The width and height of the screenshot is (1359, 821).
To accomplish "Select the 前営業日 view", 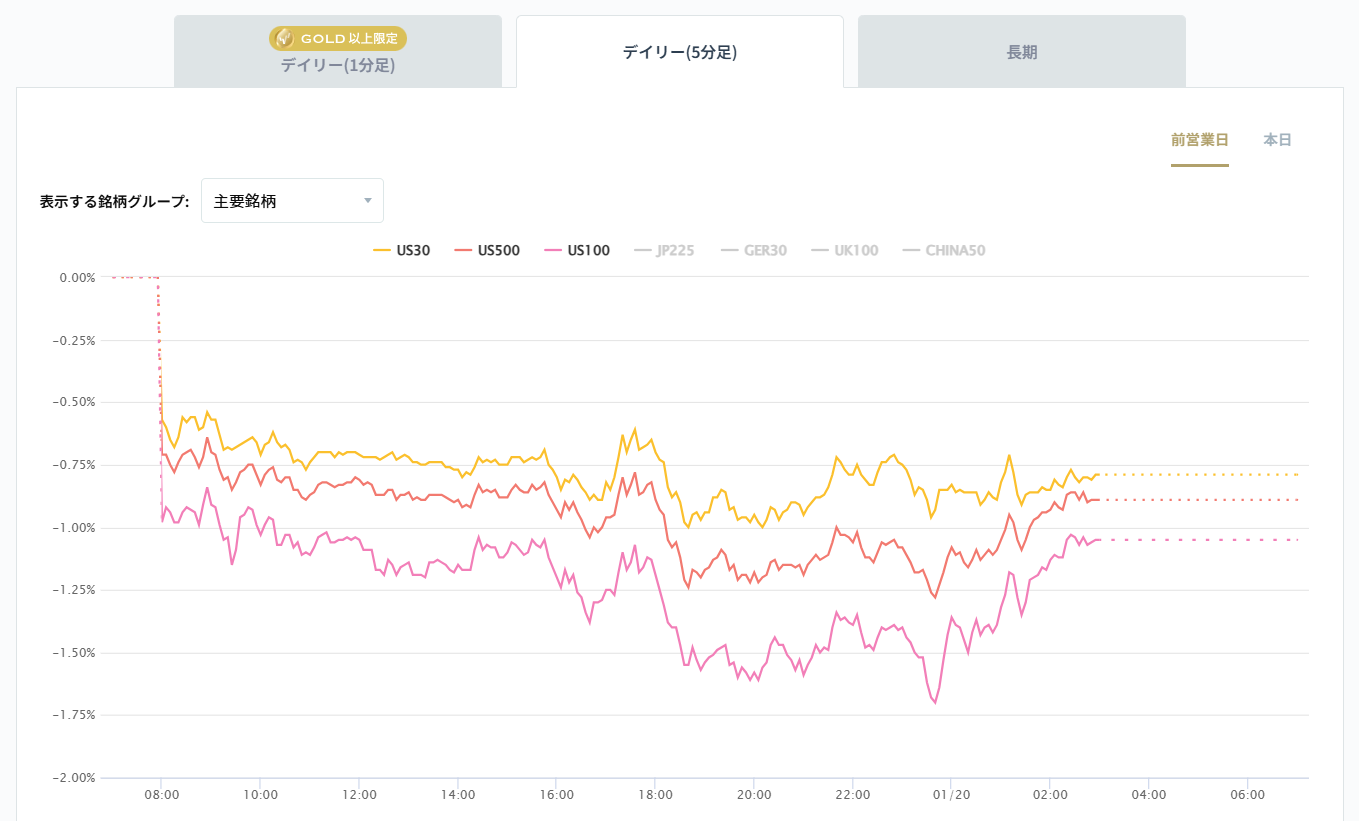I will [x=1200, y=140].
